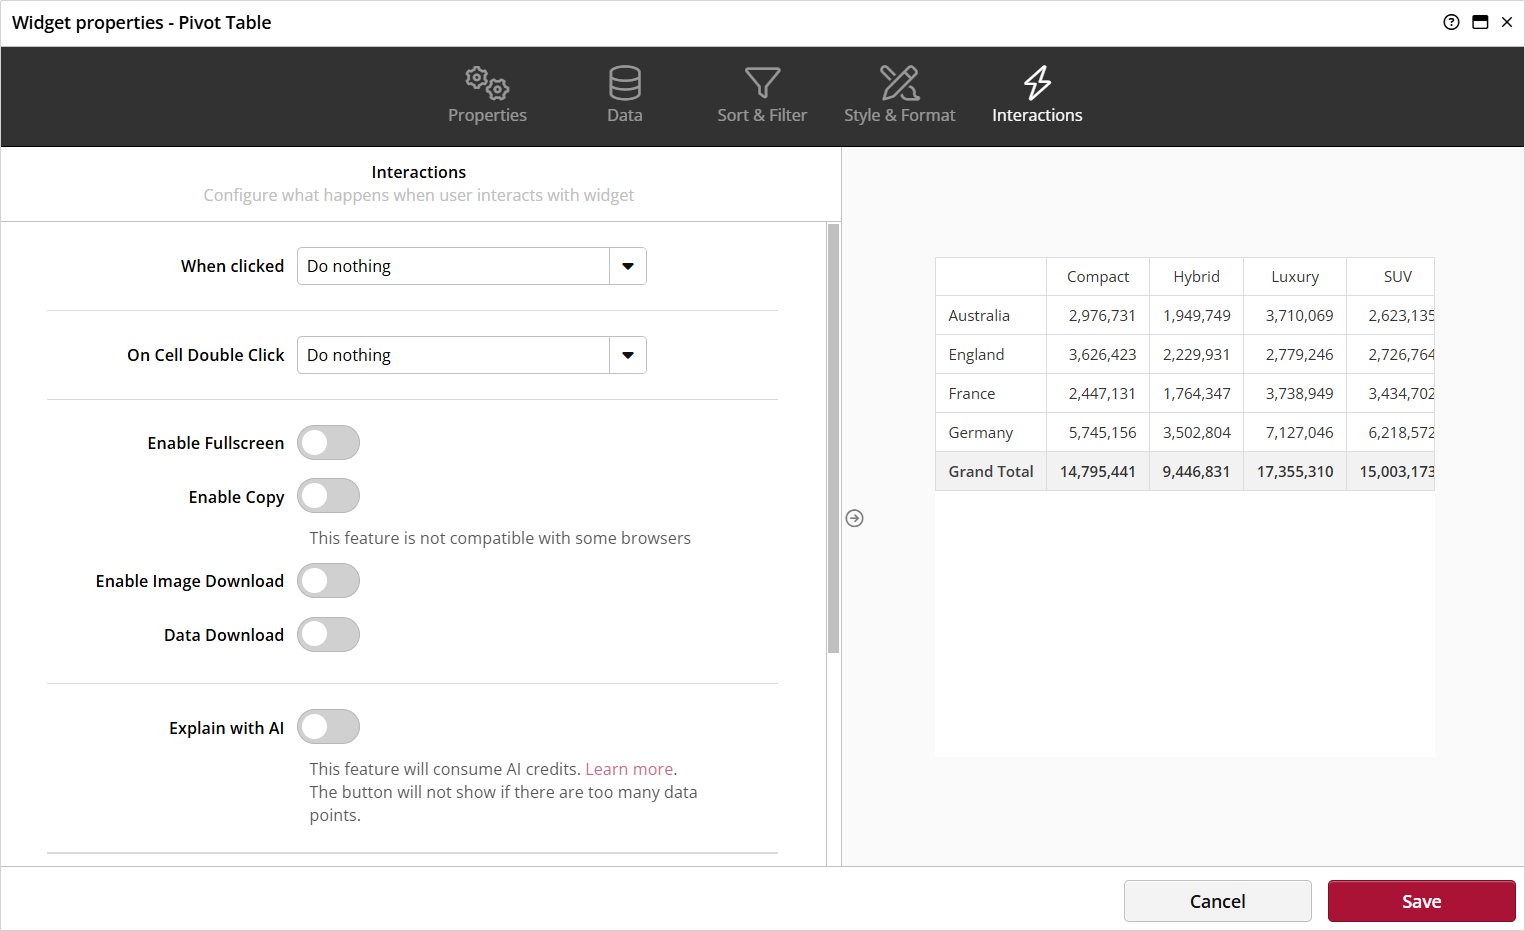This screenshot has width=1525, height=931.
Task: Collapse preview with circled arrow icon
Action: [854, 518]
